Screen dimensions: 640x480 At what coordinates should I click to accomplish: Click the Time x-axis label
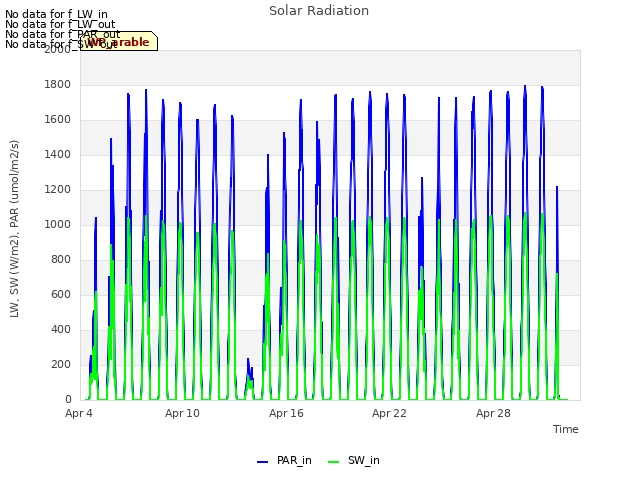[x=565, y=429]
